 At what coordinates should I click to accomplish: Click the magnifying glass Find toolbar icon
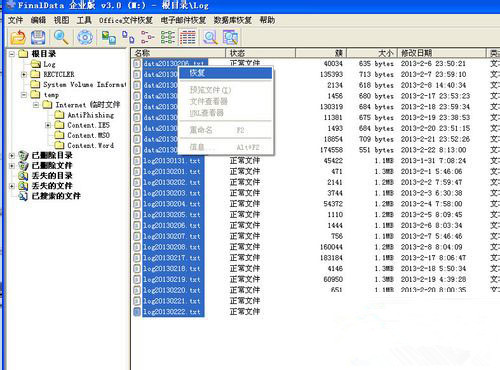pyautogui.click(x=61, y=37)
